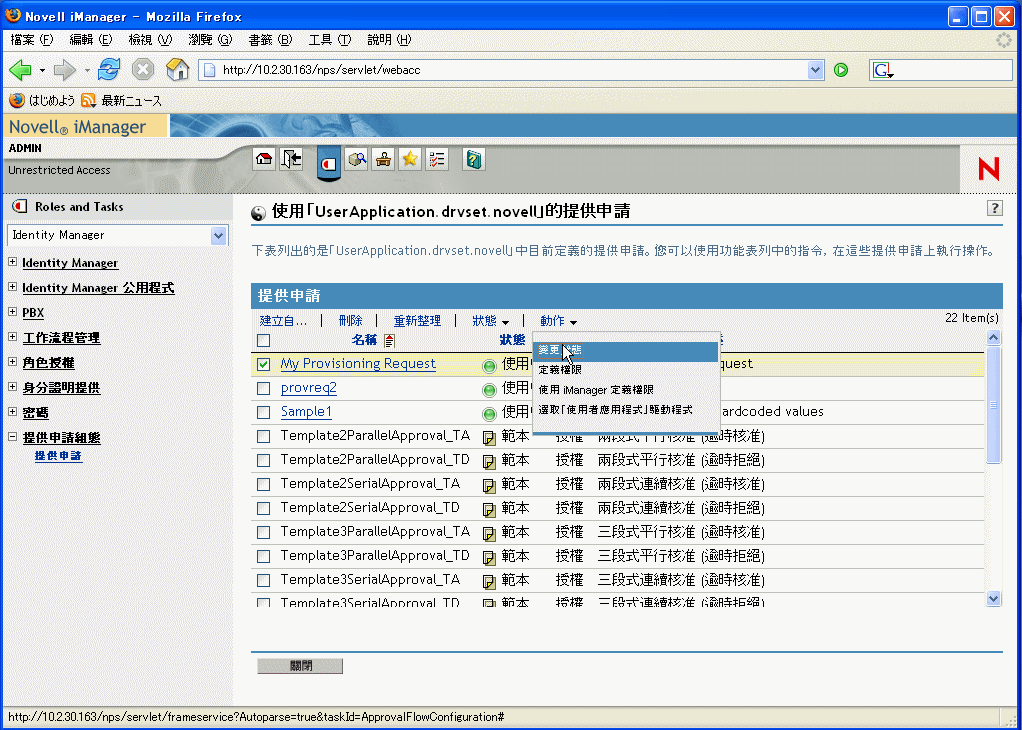
Task: Click the green Go button beside address bar
Action: tap(841, 70)
